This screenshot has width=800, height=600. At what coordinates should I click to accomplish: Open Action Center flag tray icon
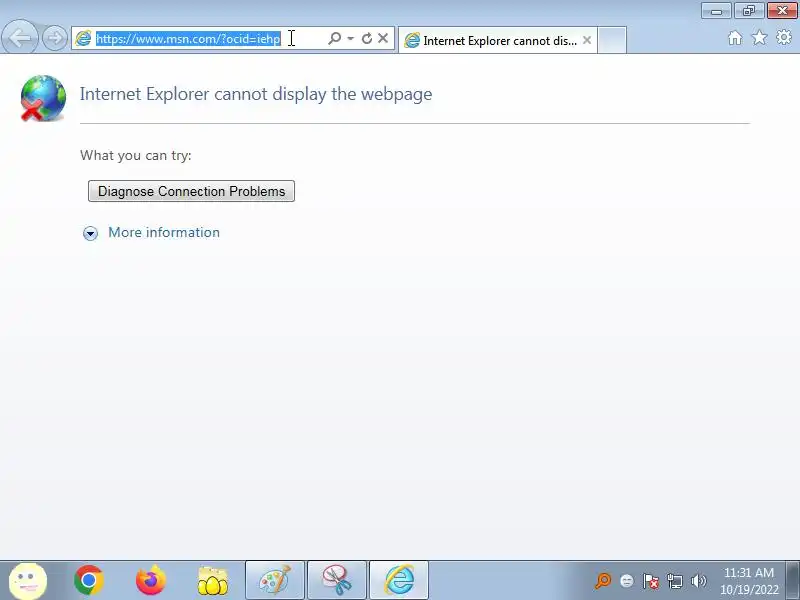point(651,581)
